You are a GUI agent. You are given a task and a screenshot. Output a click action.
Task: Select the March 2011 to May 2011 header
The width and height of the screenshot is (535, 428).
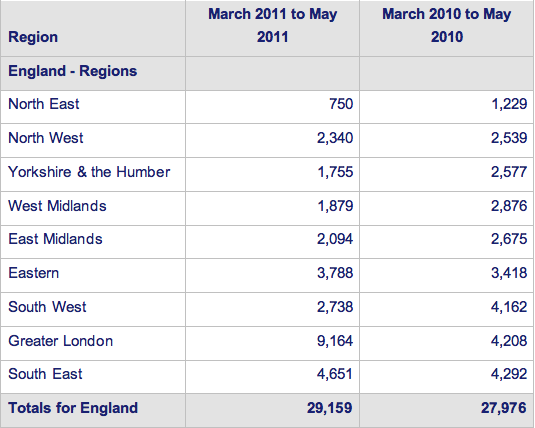[x=273, y=26]
